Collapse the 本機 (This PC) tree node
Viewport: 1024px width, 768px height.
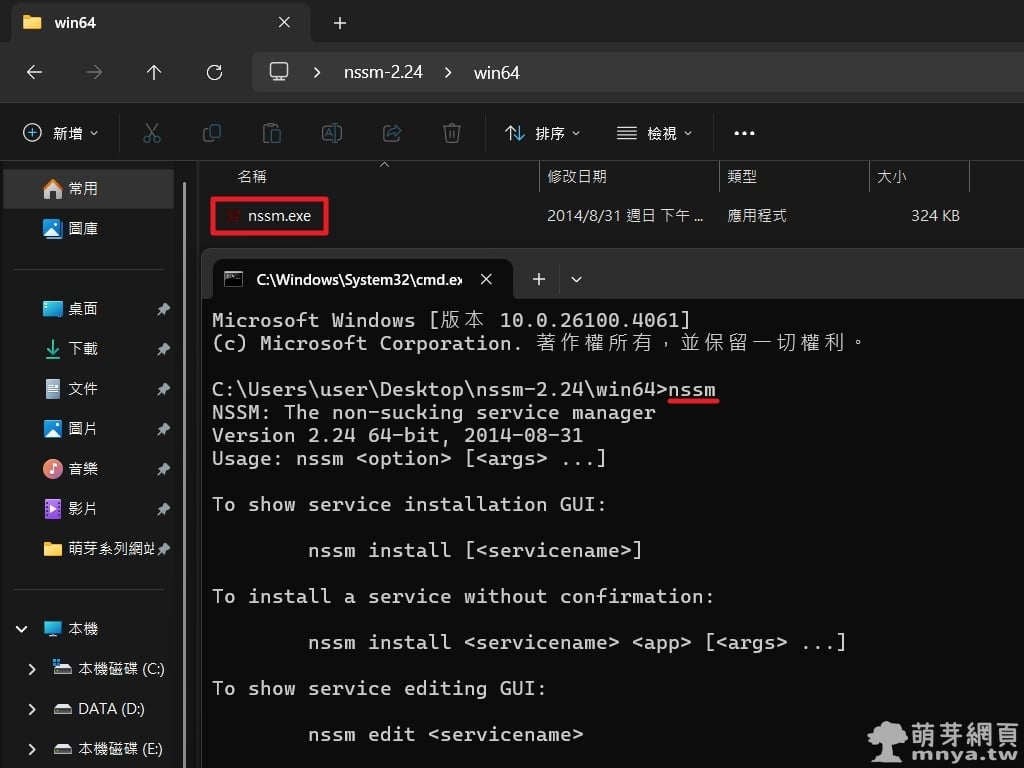(x=21, y=629)
